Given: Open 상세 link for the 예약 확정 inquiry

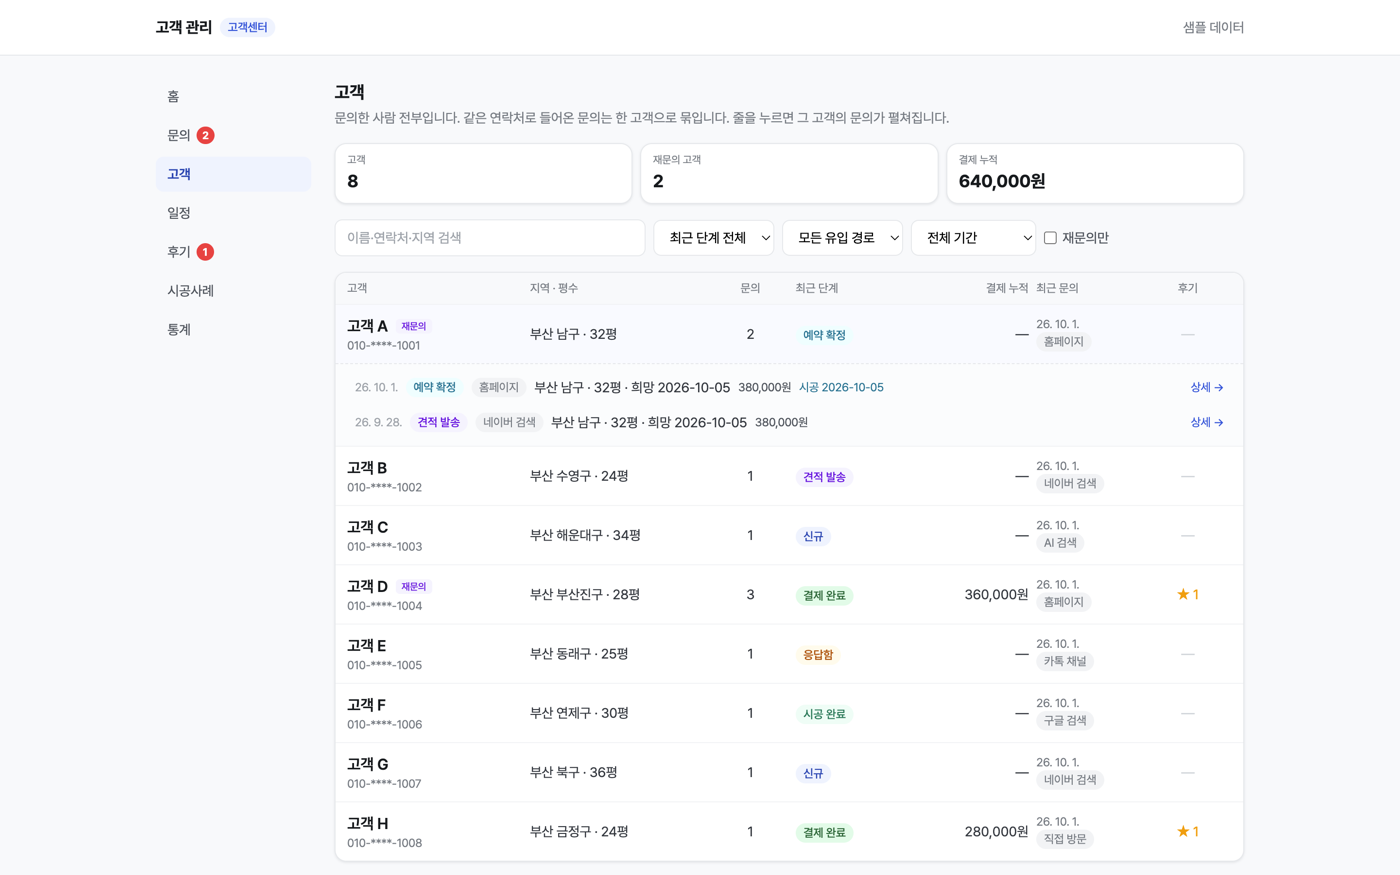Looking at the screenshot, I should click(1207, 387).
